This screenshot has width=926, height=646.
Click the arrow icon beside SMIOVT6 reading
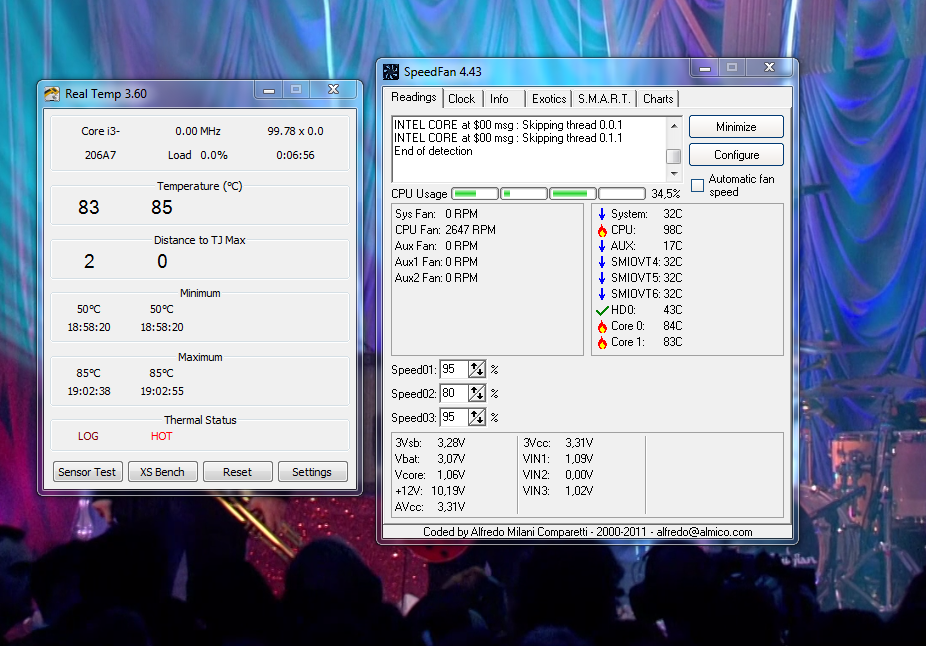click(602, 294)
